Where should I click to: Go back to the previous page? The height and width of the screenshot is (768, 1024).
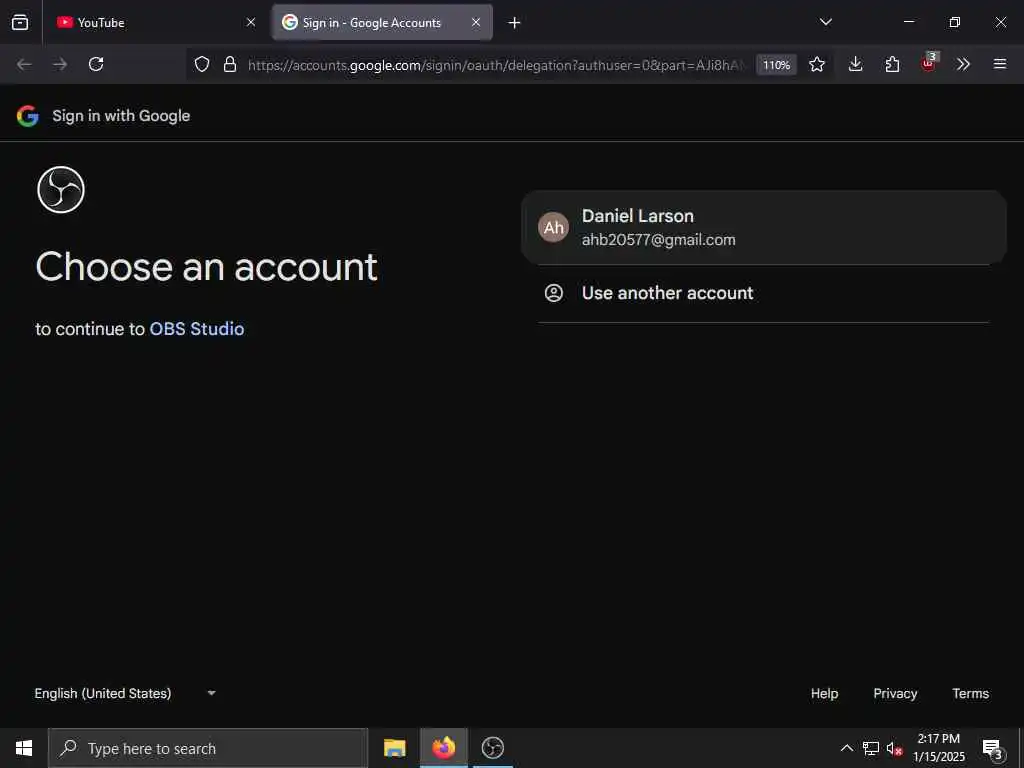[x=24, y=64]
